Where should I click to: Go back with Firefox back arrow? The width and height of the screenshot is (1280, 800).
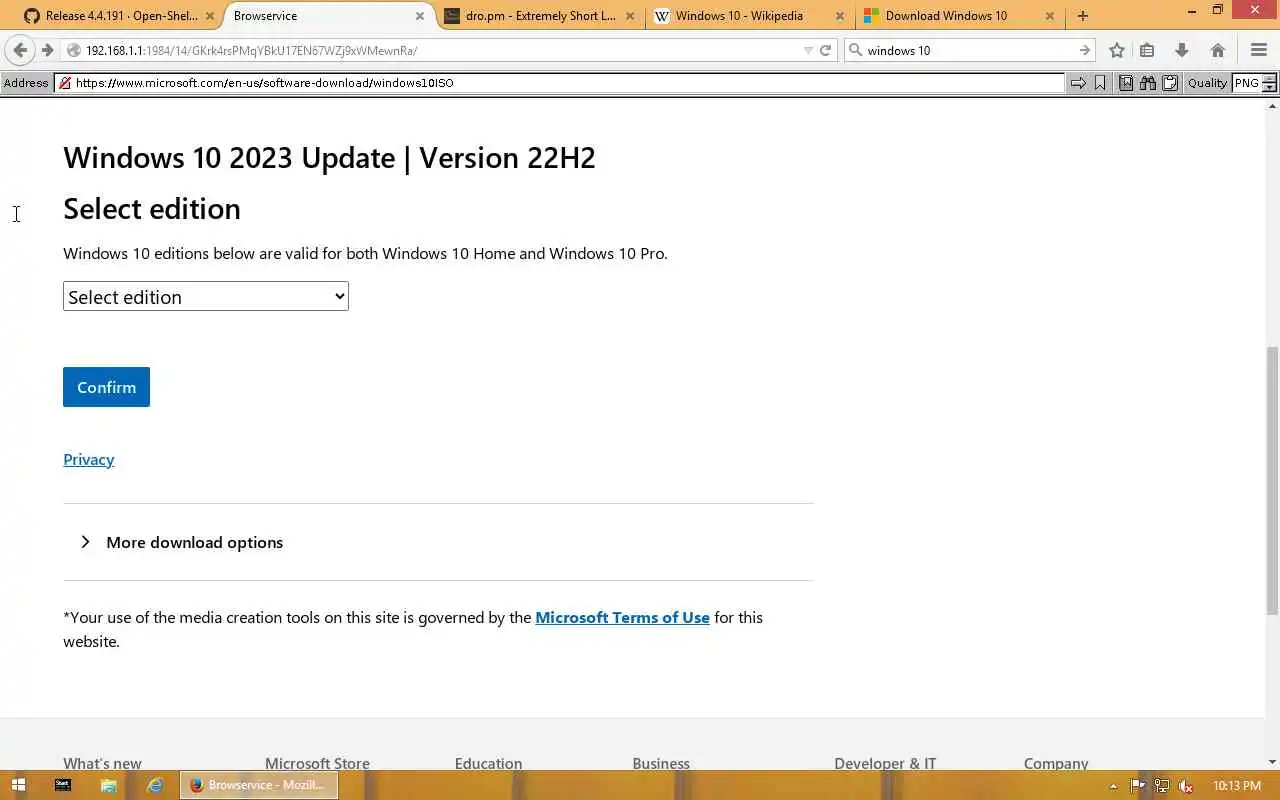point(20,50)
